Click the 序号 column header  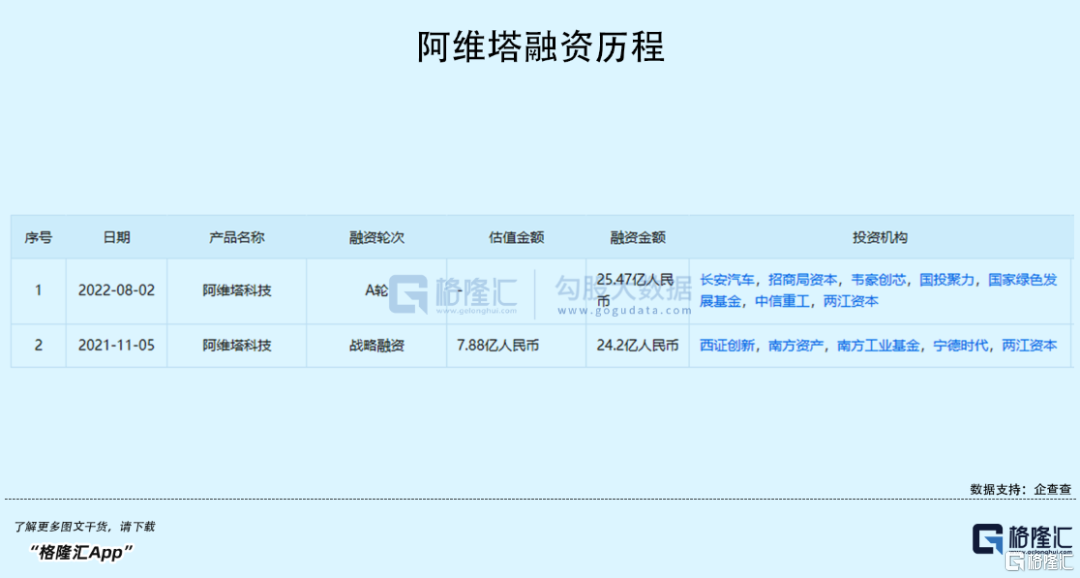pyautogui.click(x=39, y=238)
